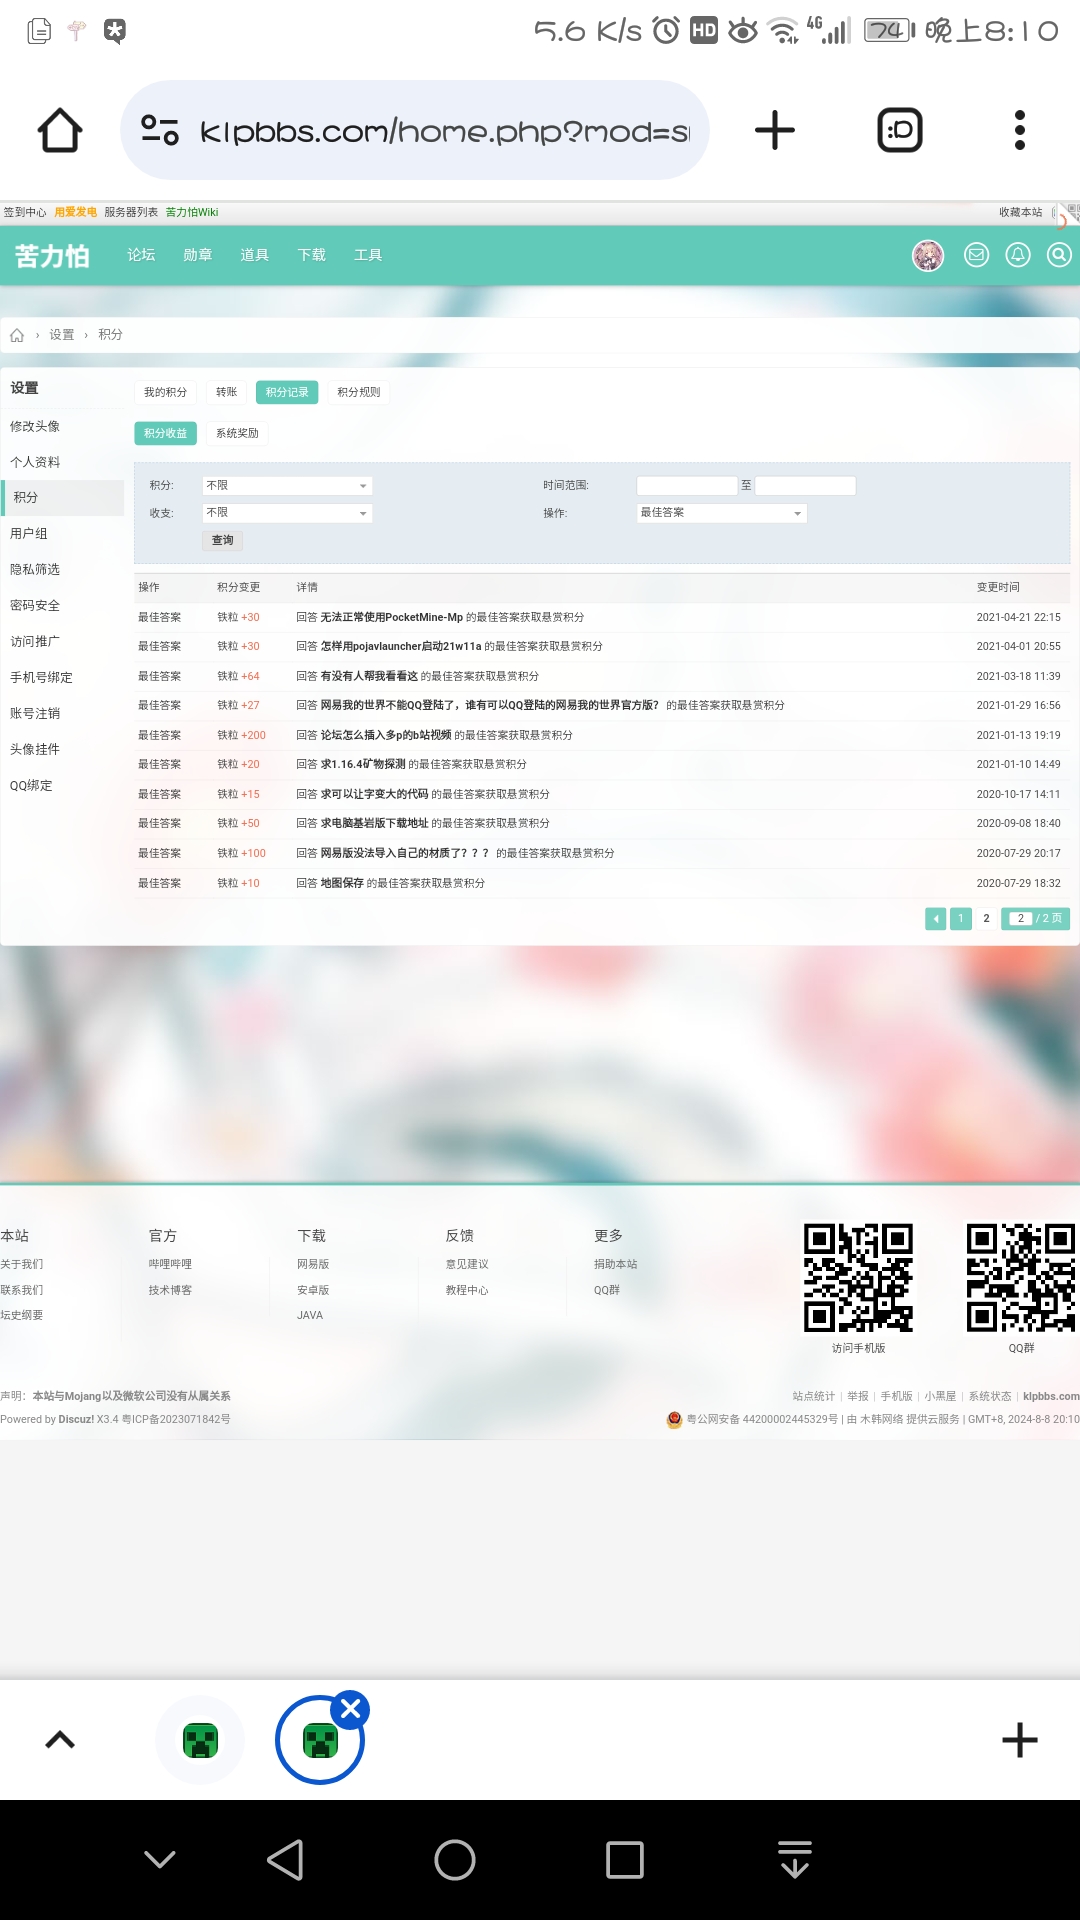Go to breadcrumb home icon

coord(17,335)
